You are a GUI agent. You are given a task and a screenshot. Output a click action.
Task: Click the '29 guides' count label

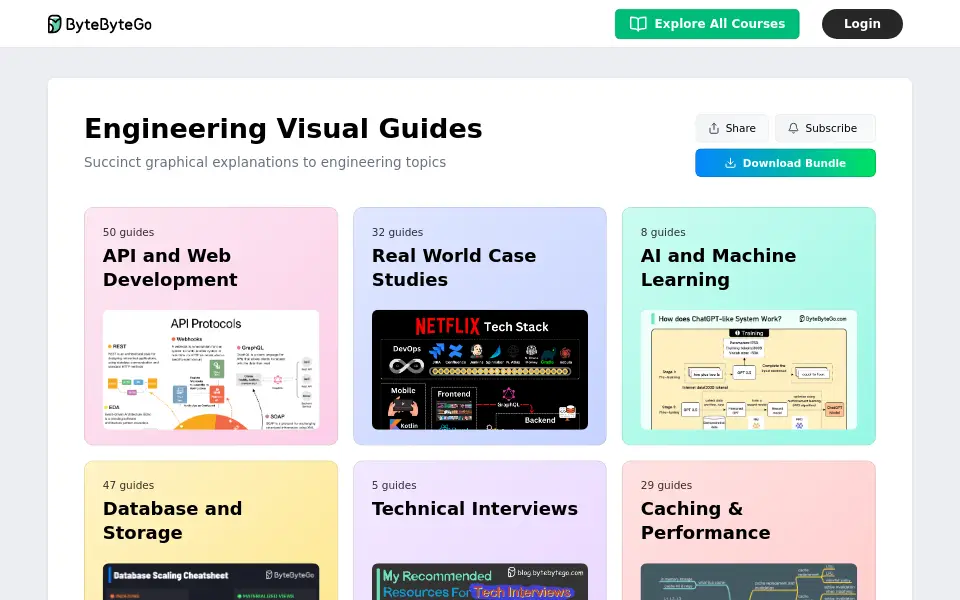click(x=666, y=485)
